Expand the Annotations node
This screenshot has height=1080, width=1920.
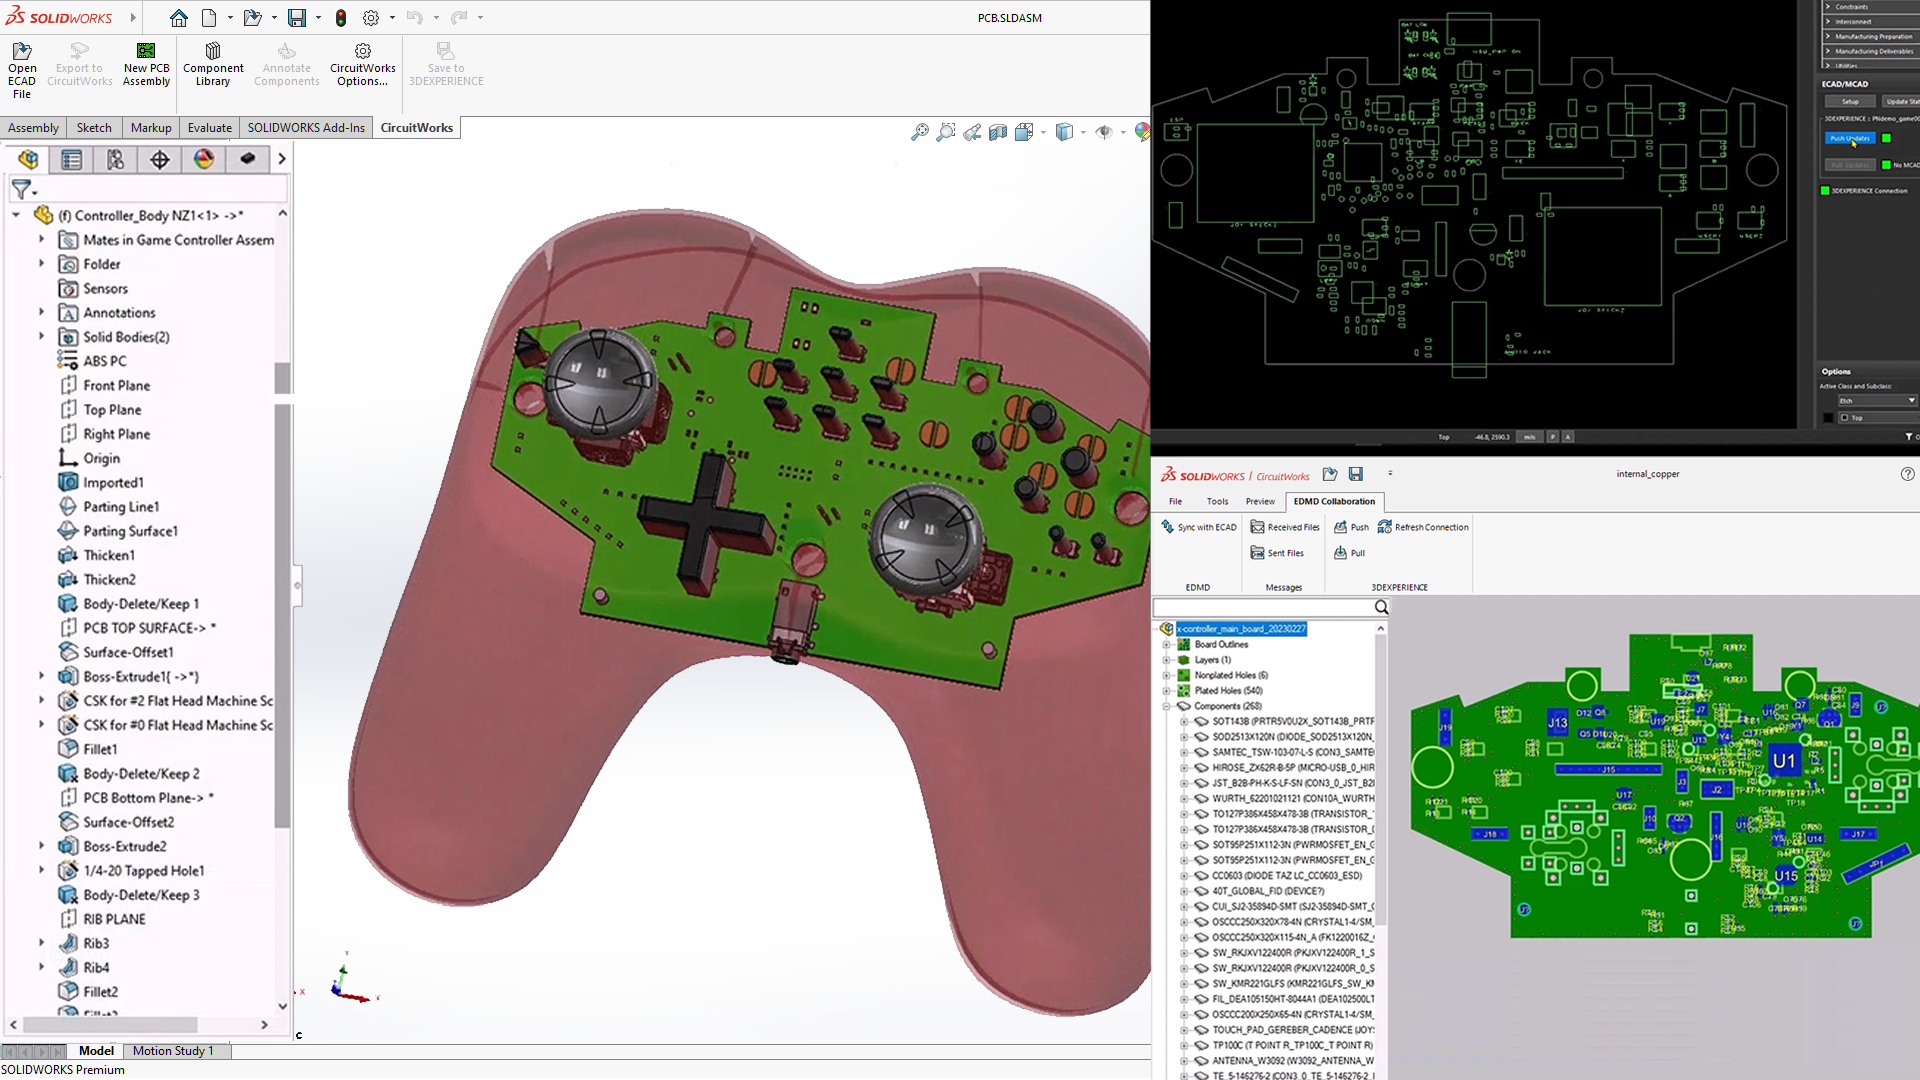pos(41,312)
